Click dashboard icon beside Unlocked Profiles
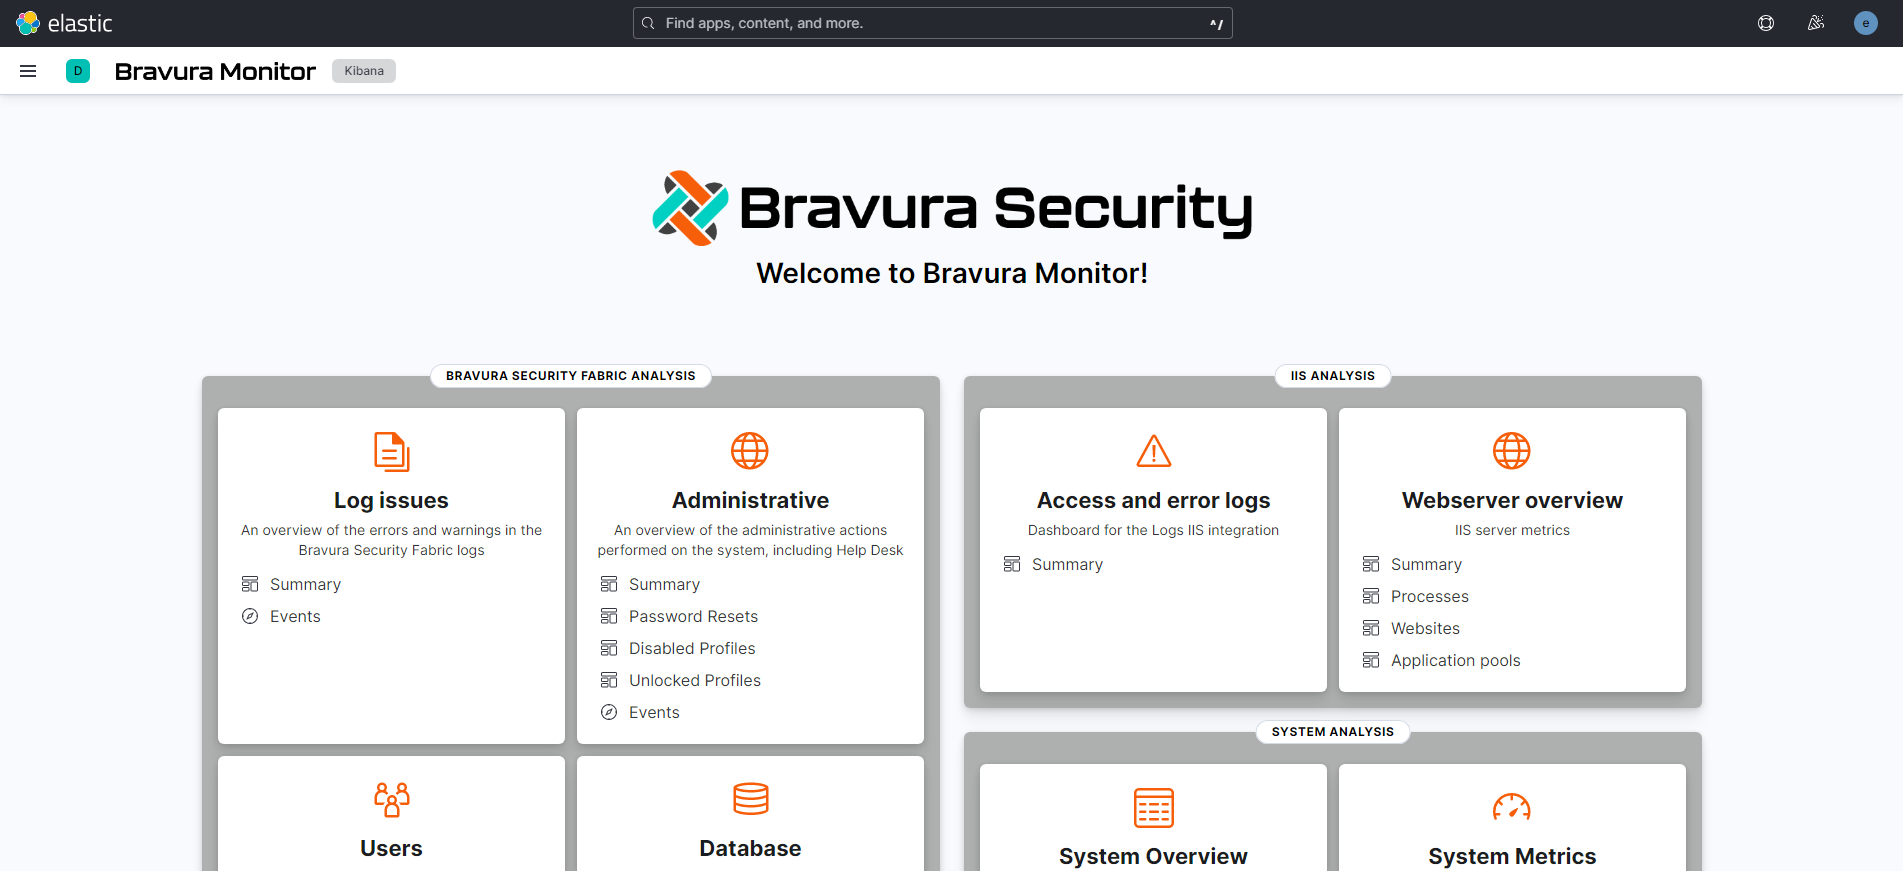This screenshot has height=871, width=1903. (x=609, y=680)
